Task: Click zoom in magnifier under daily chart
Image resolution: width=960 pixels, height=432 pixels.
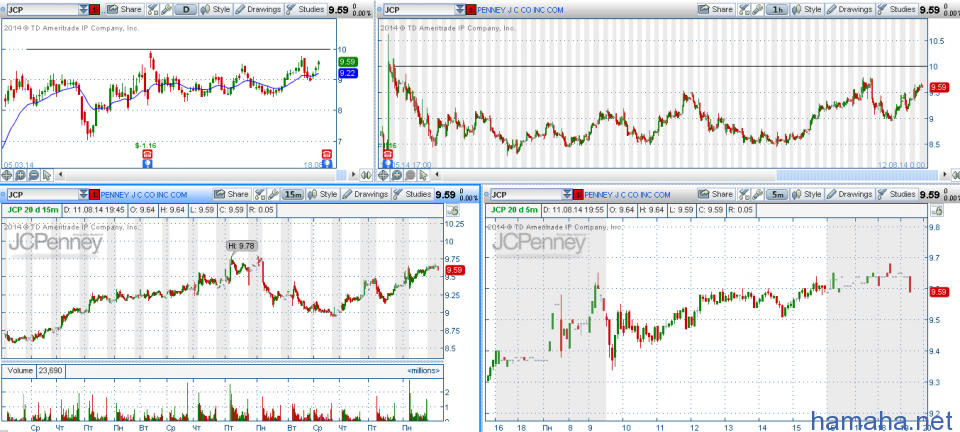Action: (21, 175)
